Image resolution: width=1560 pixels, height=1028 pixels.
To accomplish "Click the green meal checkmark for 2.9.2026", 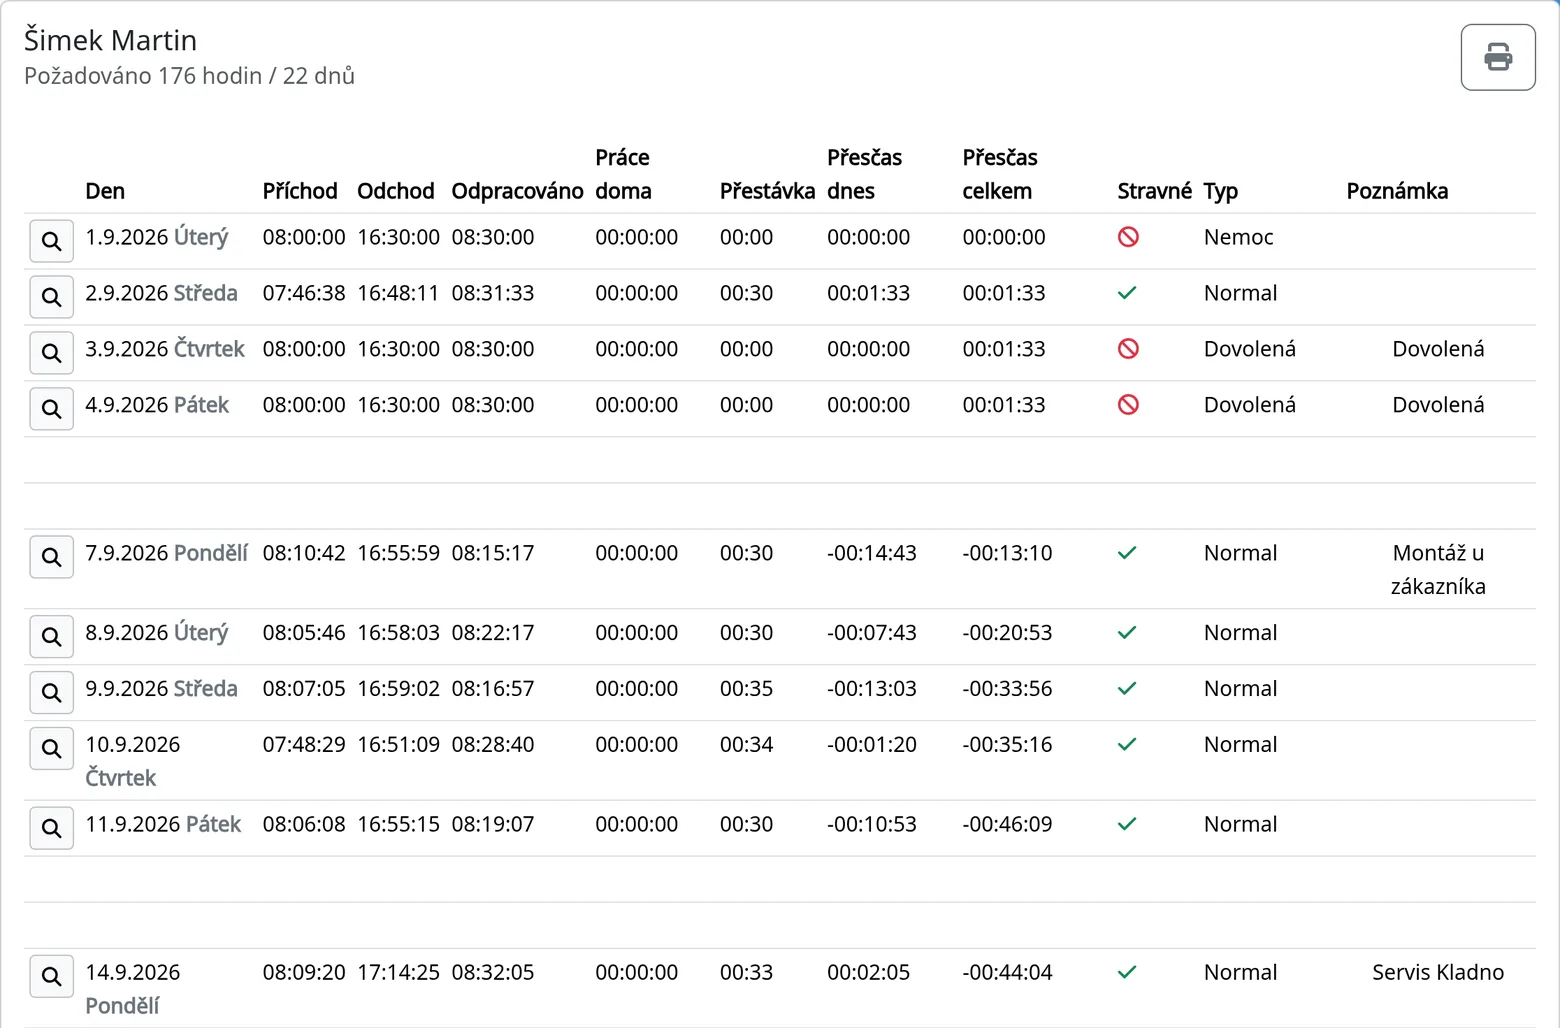I will [1127, 293].
